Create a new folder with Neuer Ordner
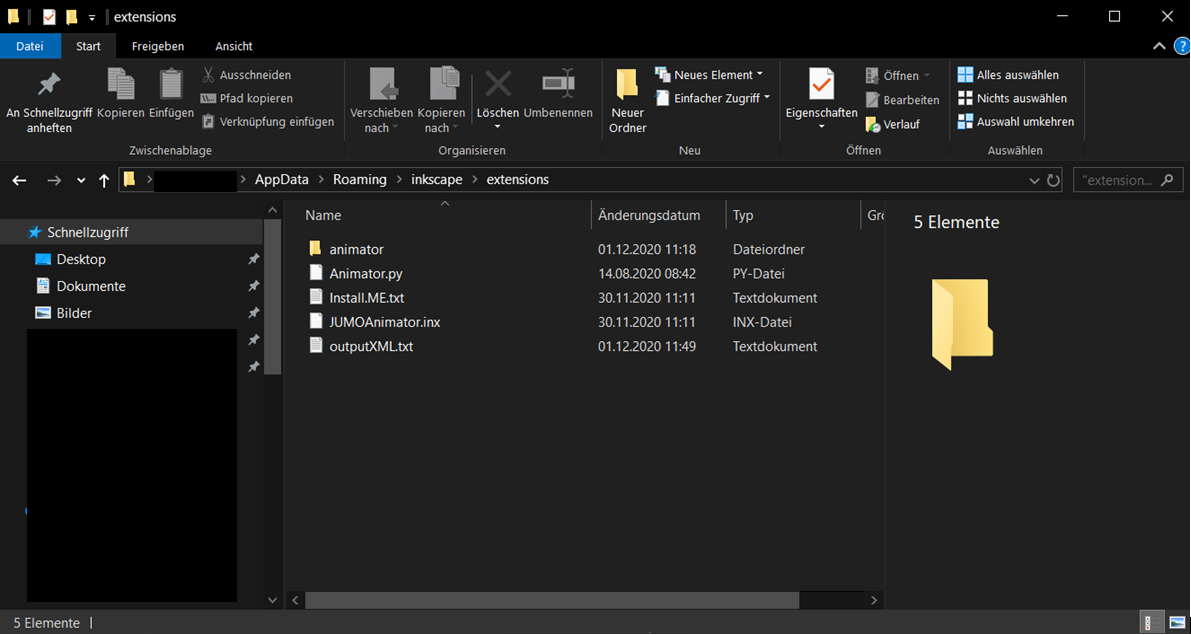The width and height of the screenshot is (1191, 635). click(627, 100)
